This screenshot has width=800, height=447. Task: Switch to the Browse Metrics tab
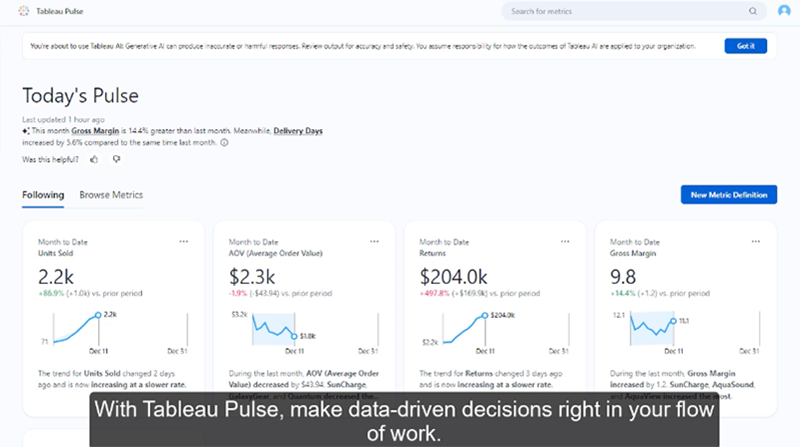(111, 195)
